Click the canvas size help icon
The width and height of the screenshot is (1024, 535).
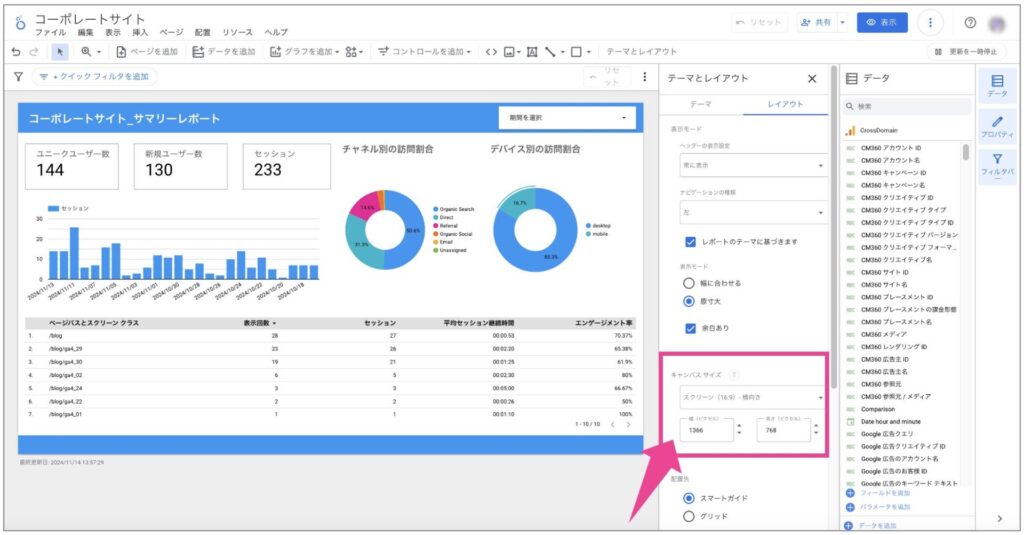734,375
